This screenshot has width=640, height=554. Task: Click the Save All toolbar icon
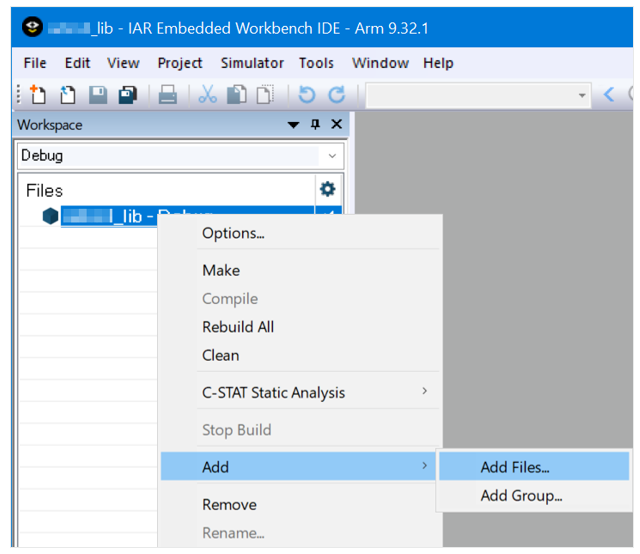128,95
